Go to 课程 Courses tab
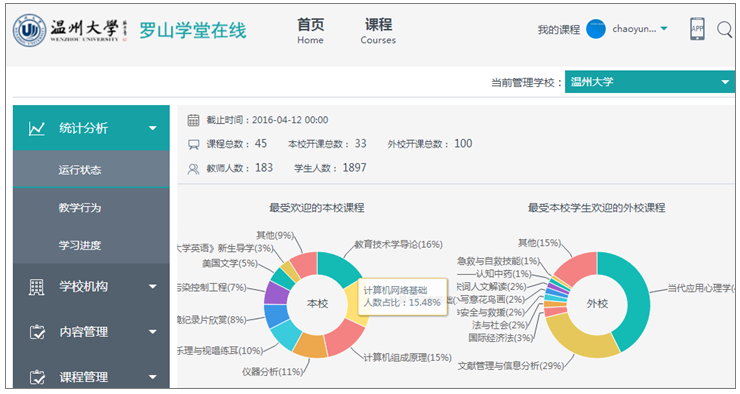Image resolution: width=740 pixels, height=394 pixels. pyautogui.click(x=378, y=31)
